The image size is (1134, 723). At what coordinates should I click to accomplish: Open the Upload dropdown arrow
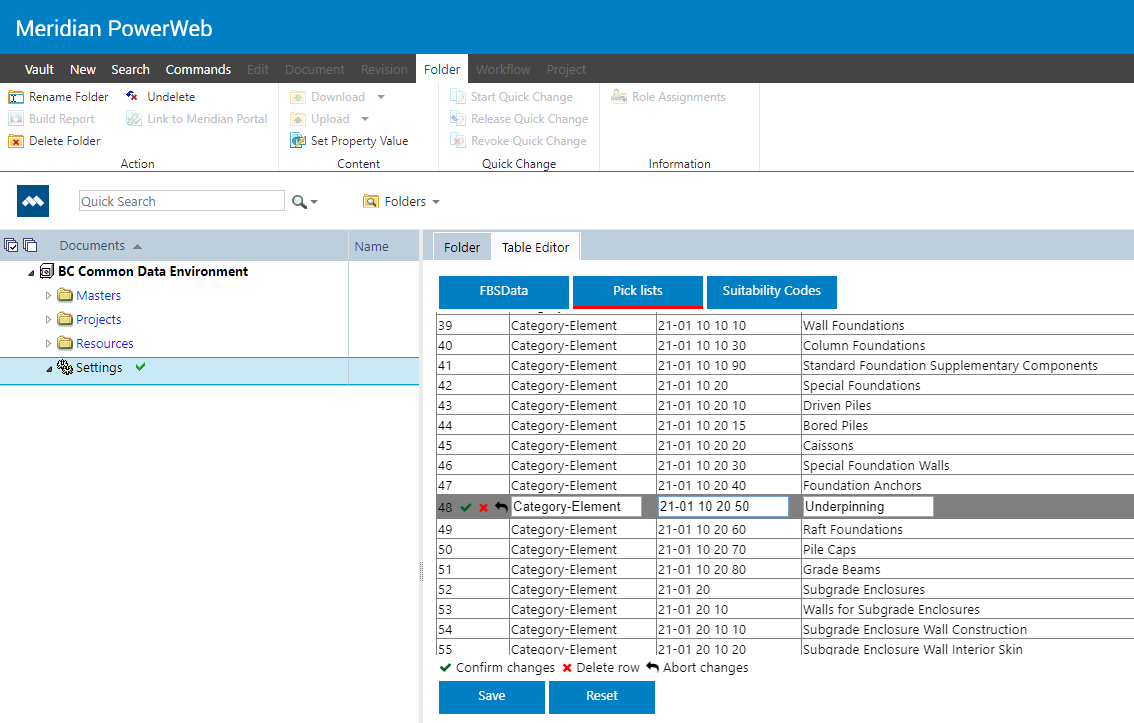365,119
